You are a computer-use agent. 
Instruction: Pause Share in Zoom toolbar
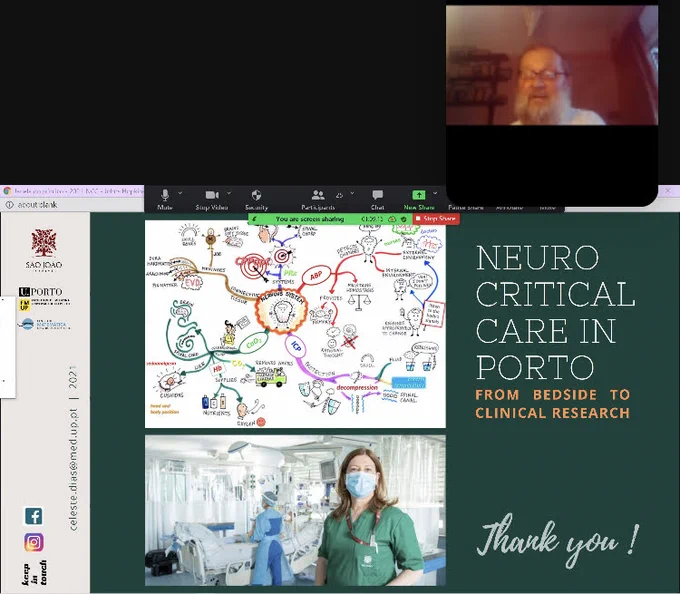[x=466, y=207]
